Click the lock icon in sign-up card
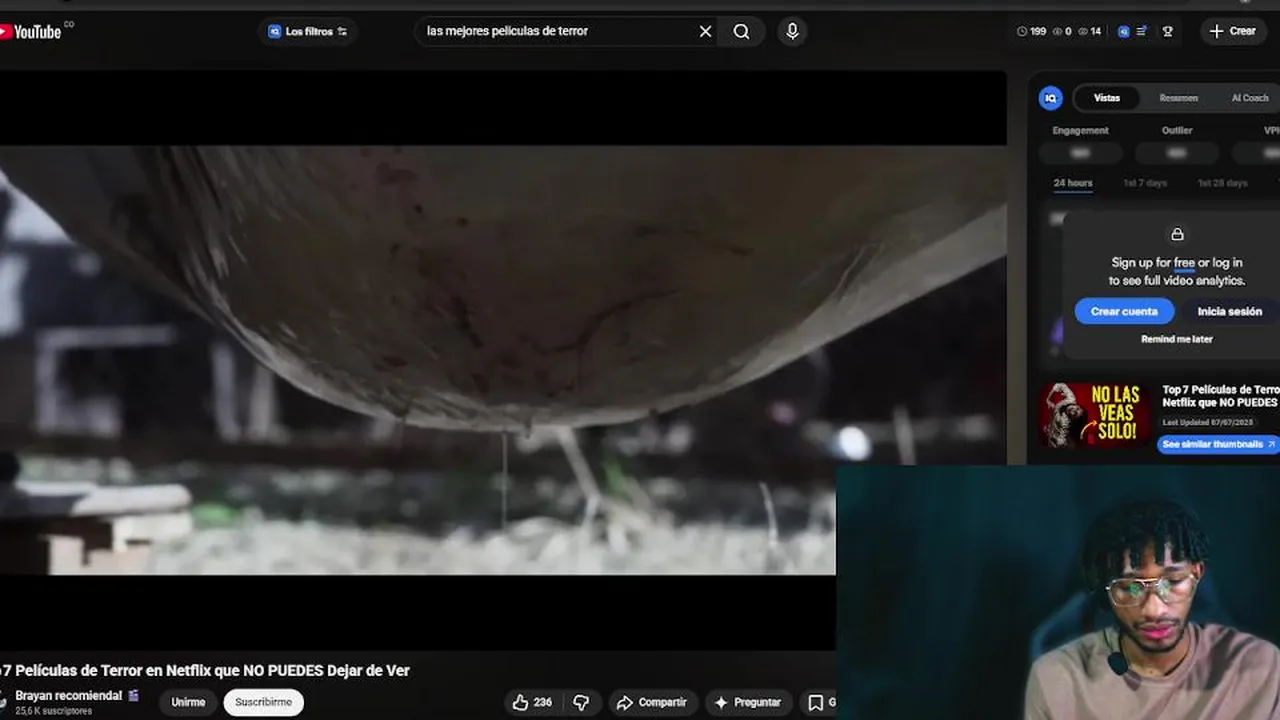The height and width of the screenshot is (720, 1280). (1177, 234)
